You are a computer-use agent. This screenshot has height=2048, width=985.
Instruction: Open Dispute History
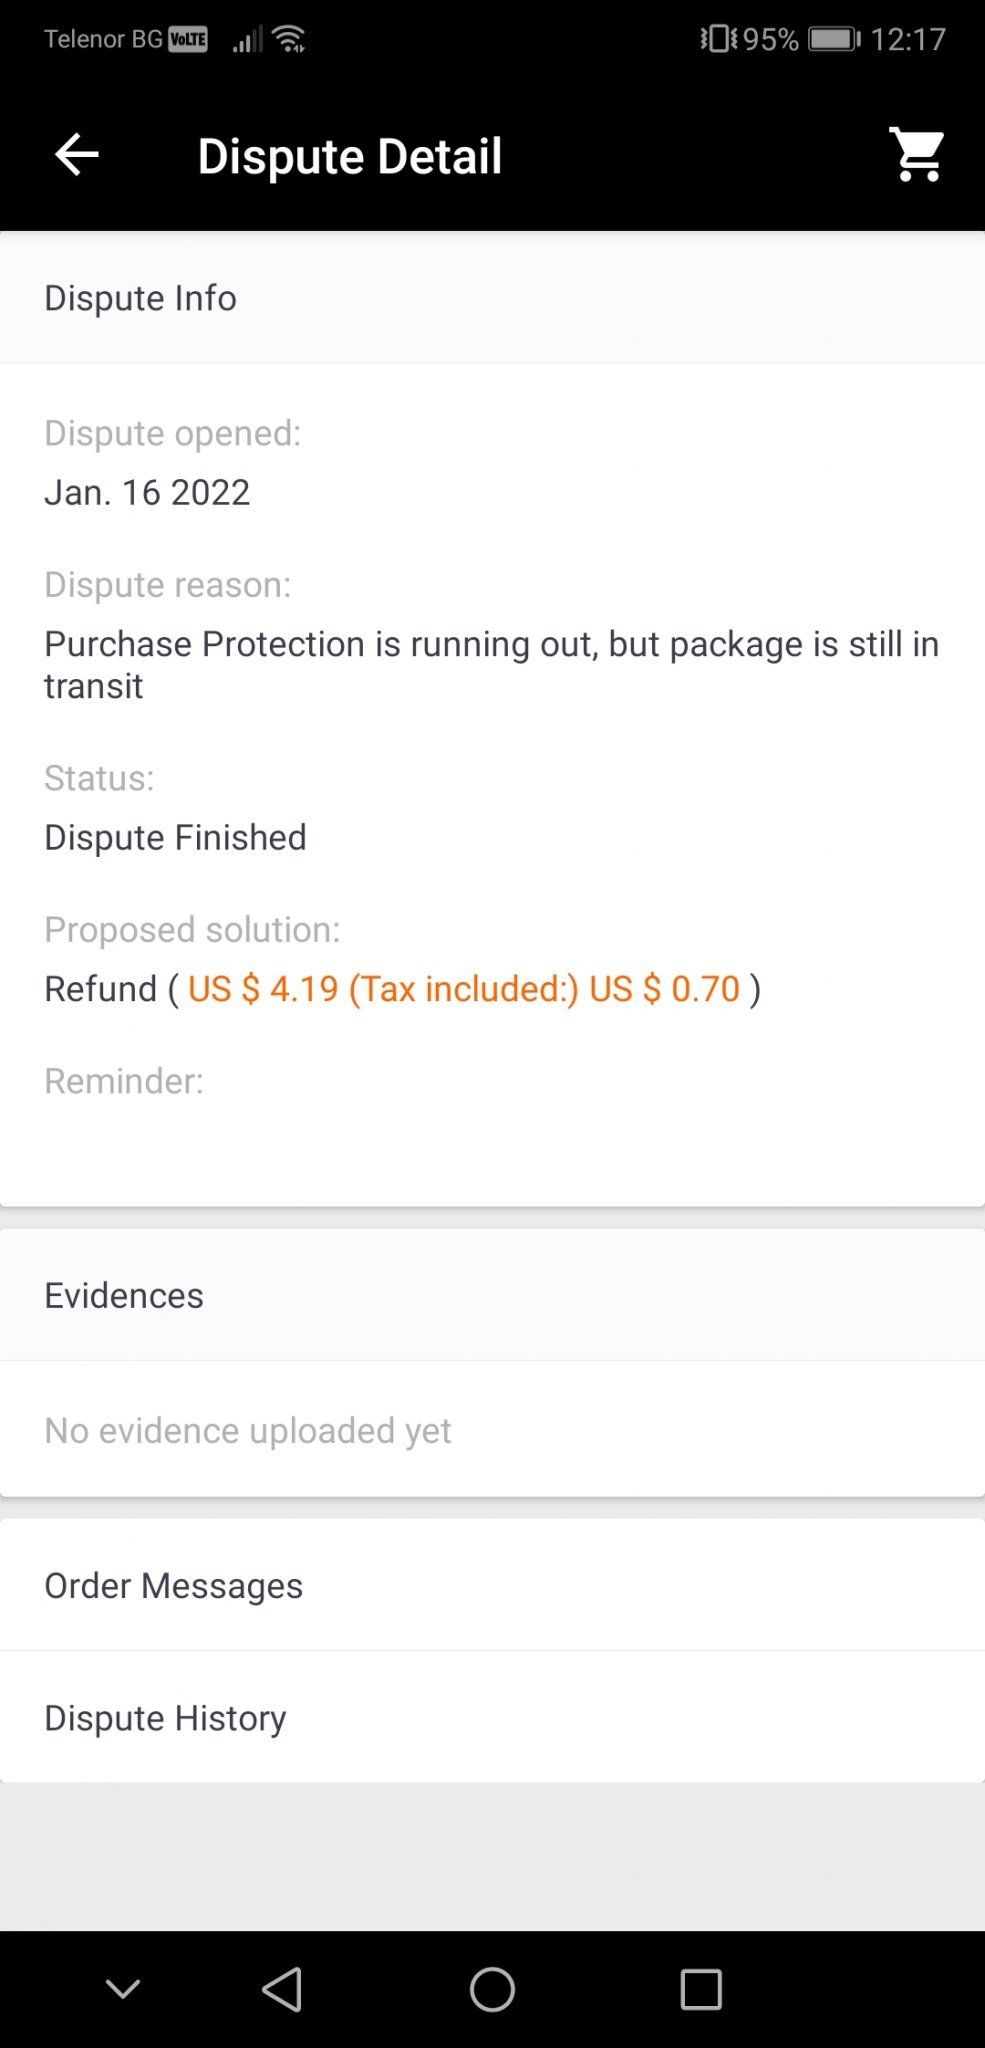[x=165, y=1718]
